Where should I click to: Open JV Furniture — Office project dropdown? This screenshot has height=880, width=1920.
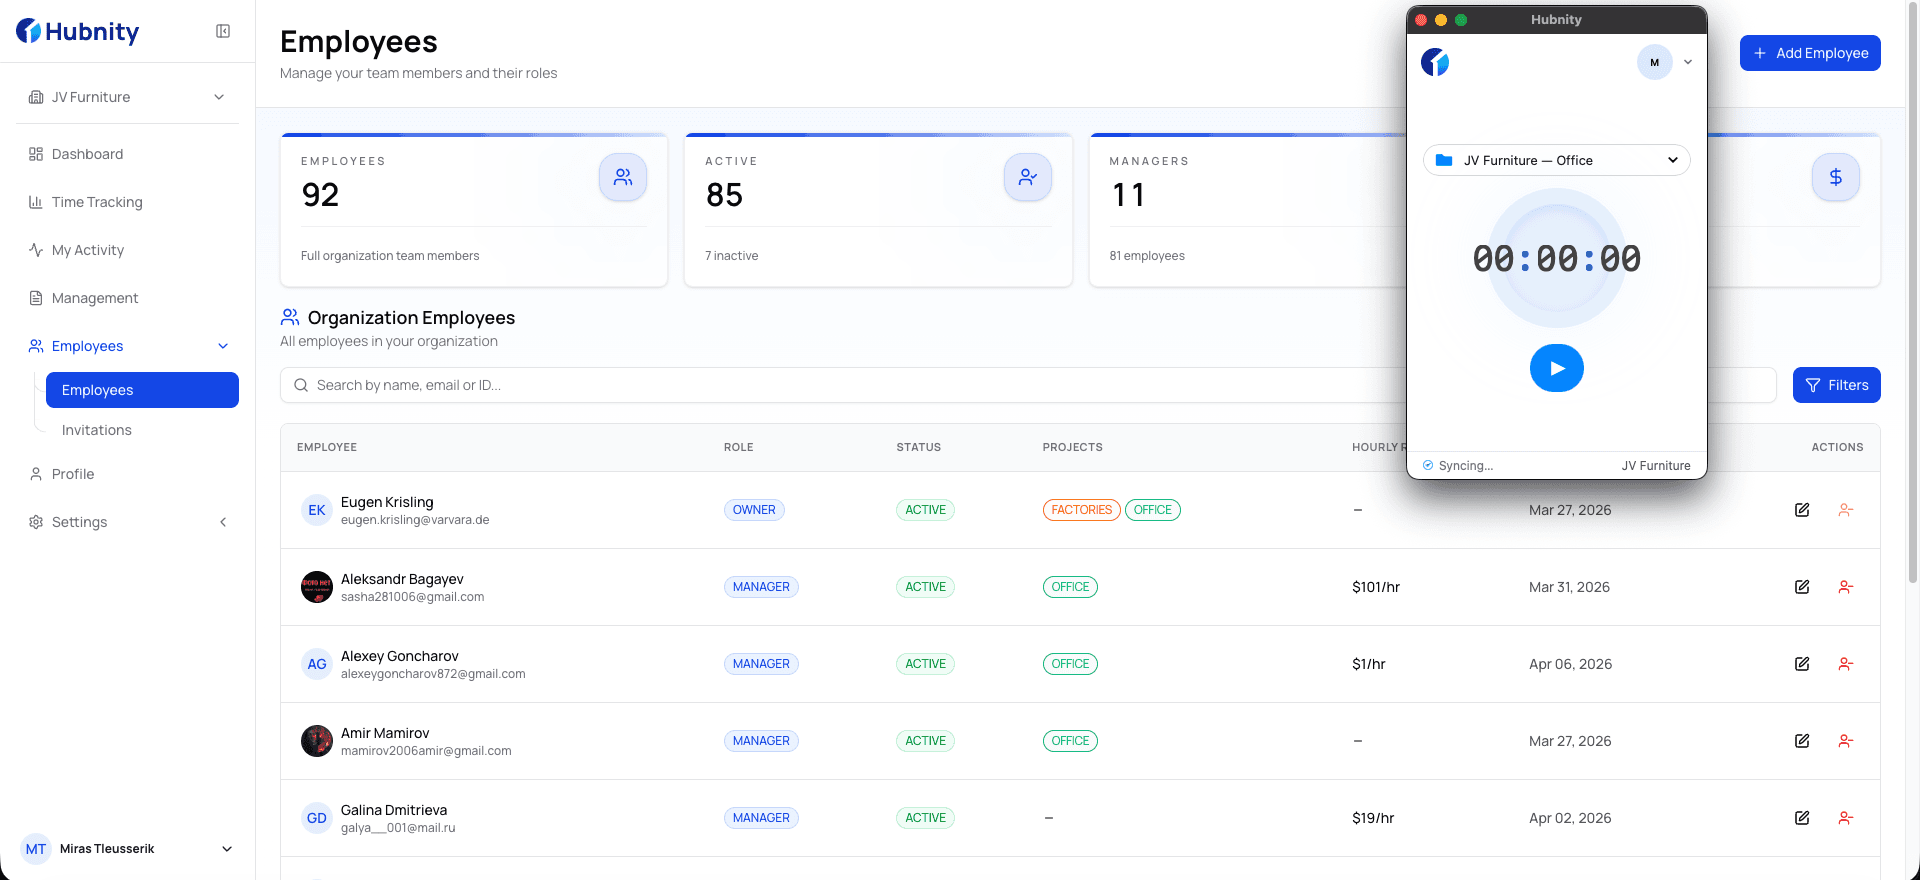1557,160
